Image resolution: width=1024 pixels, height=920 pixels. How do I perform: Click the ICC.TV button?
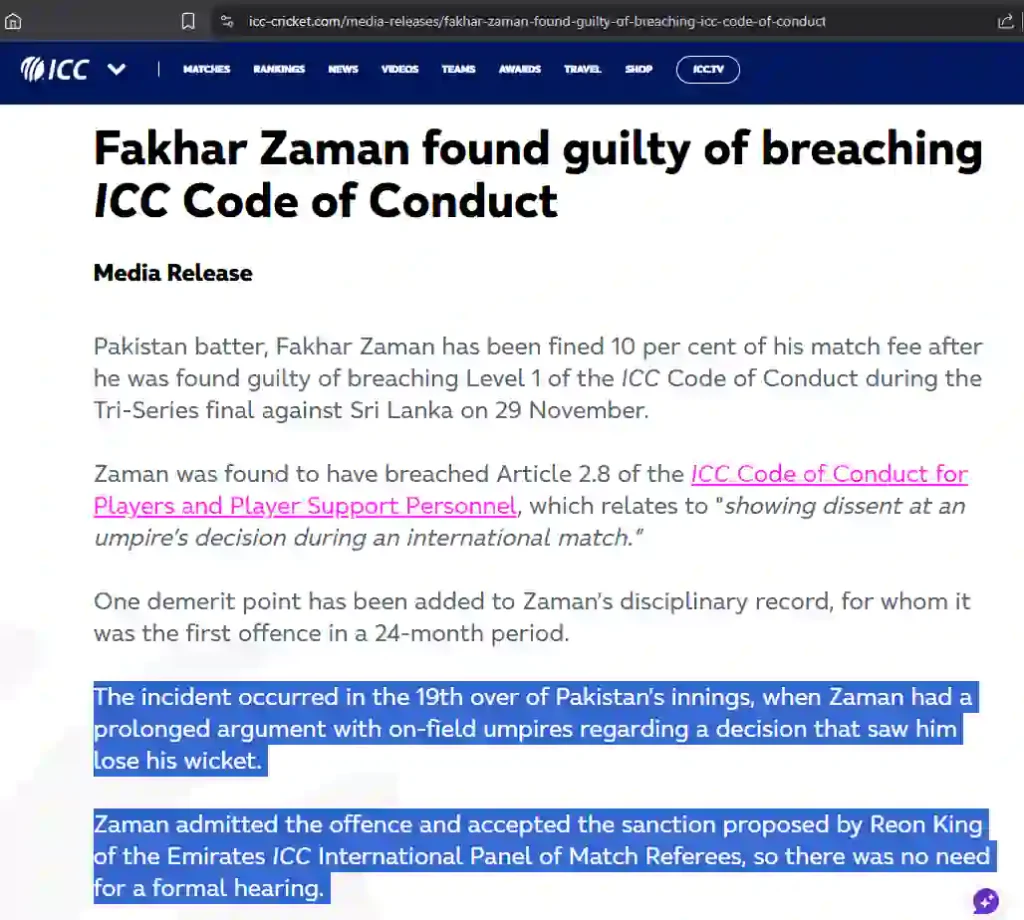coord(708,69)
